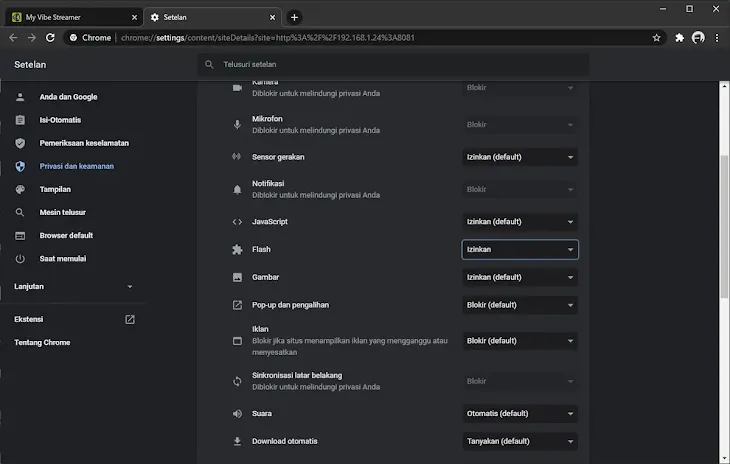Click the bookmark star icon
Image resolution: width=730 pixels, height=464 pixels.
[x=656, y=37]
